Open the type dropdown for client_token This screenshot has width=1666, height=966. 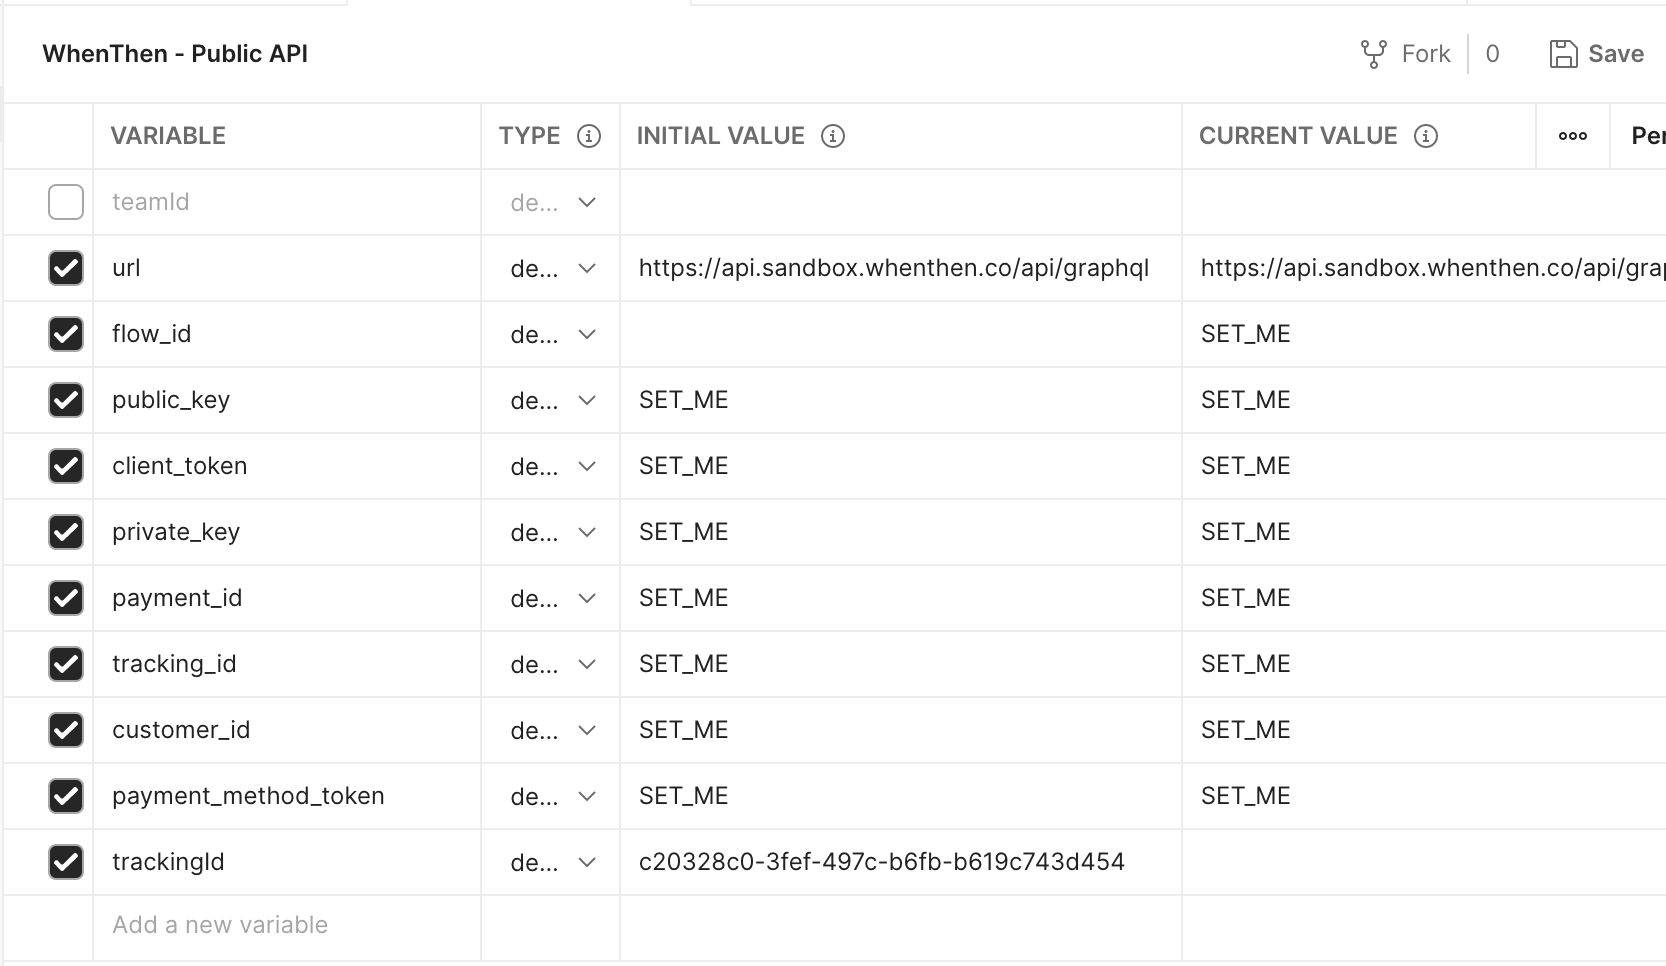tap(587, 466)
